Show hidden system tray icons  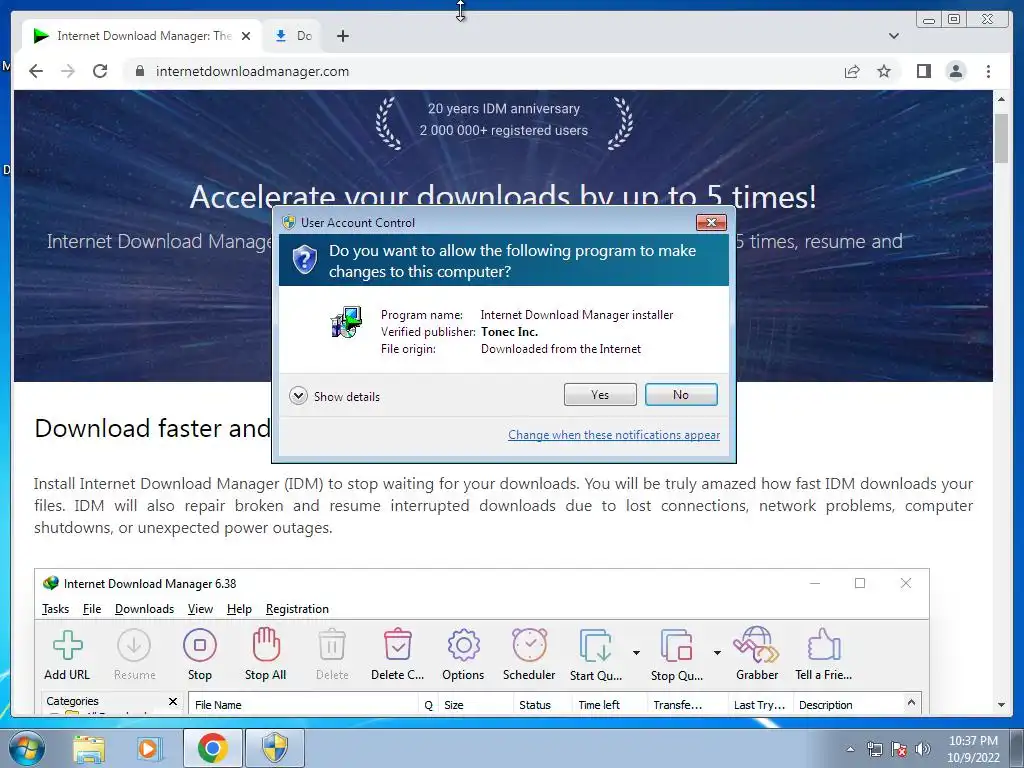tap(850, 750)
